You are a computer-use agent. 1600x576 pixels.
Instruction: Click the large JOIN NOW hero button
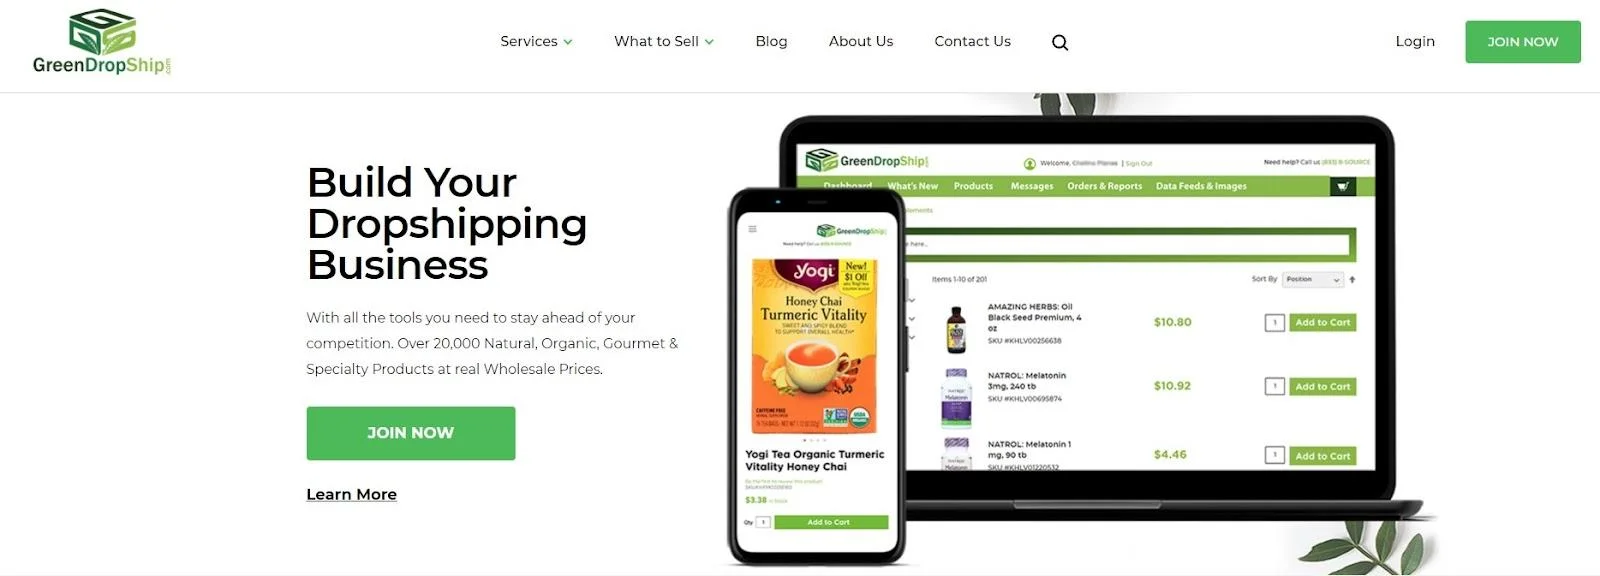[411, 433]
